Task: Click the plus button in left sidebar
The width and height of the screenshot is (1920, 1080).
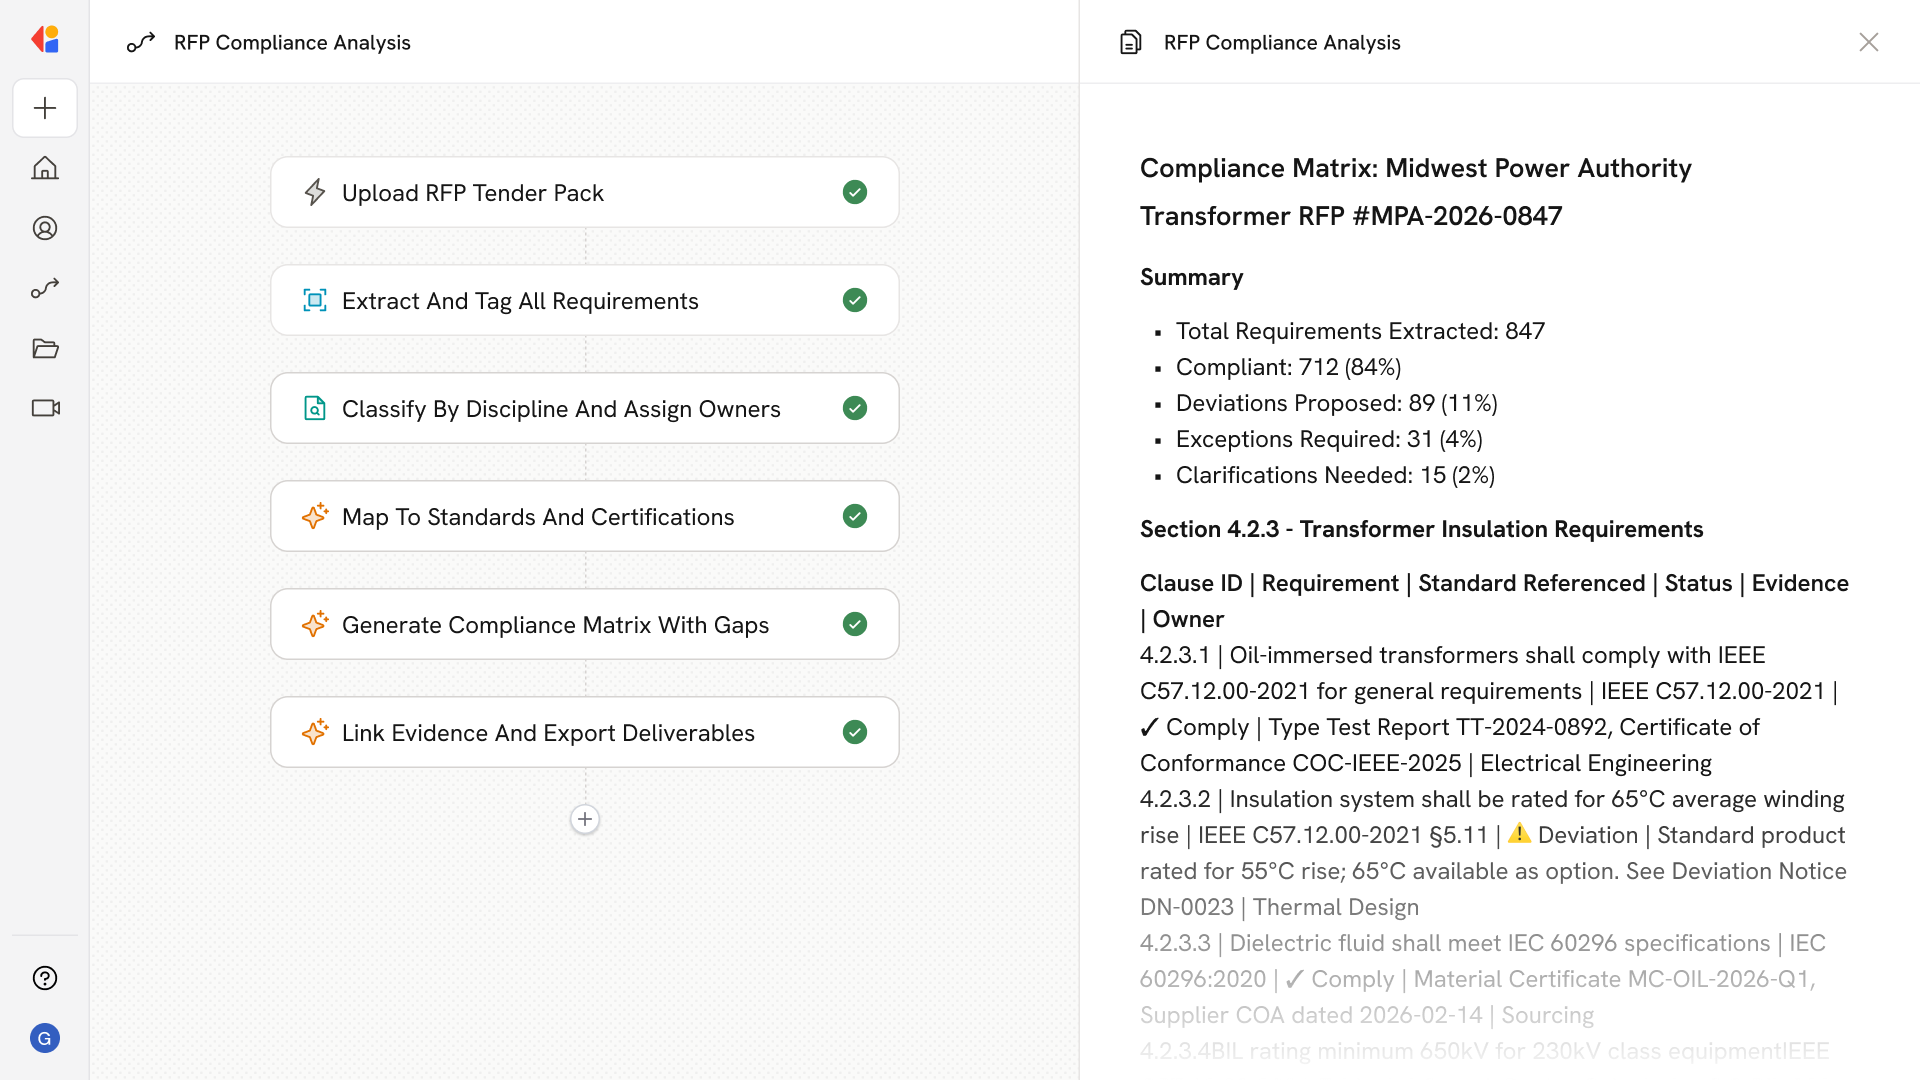Action: pyautogui.click(x=45, y=108)
